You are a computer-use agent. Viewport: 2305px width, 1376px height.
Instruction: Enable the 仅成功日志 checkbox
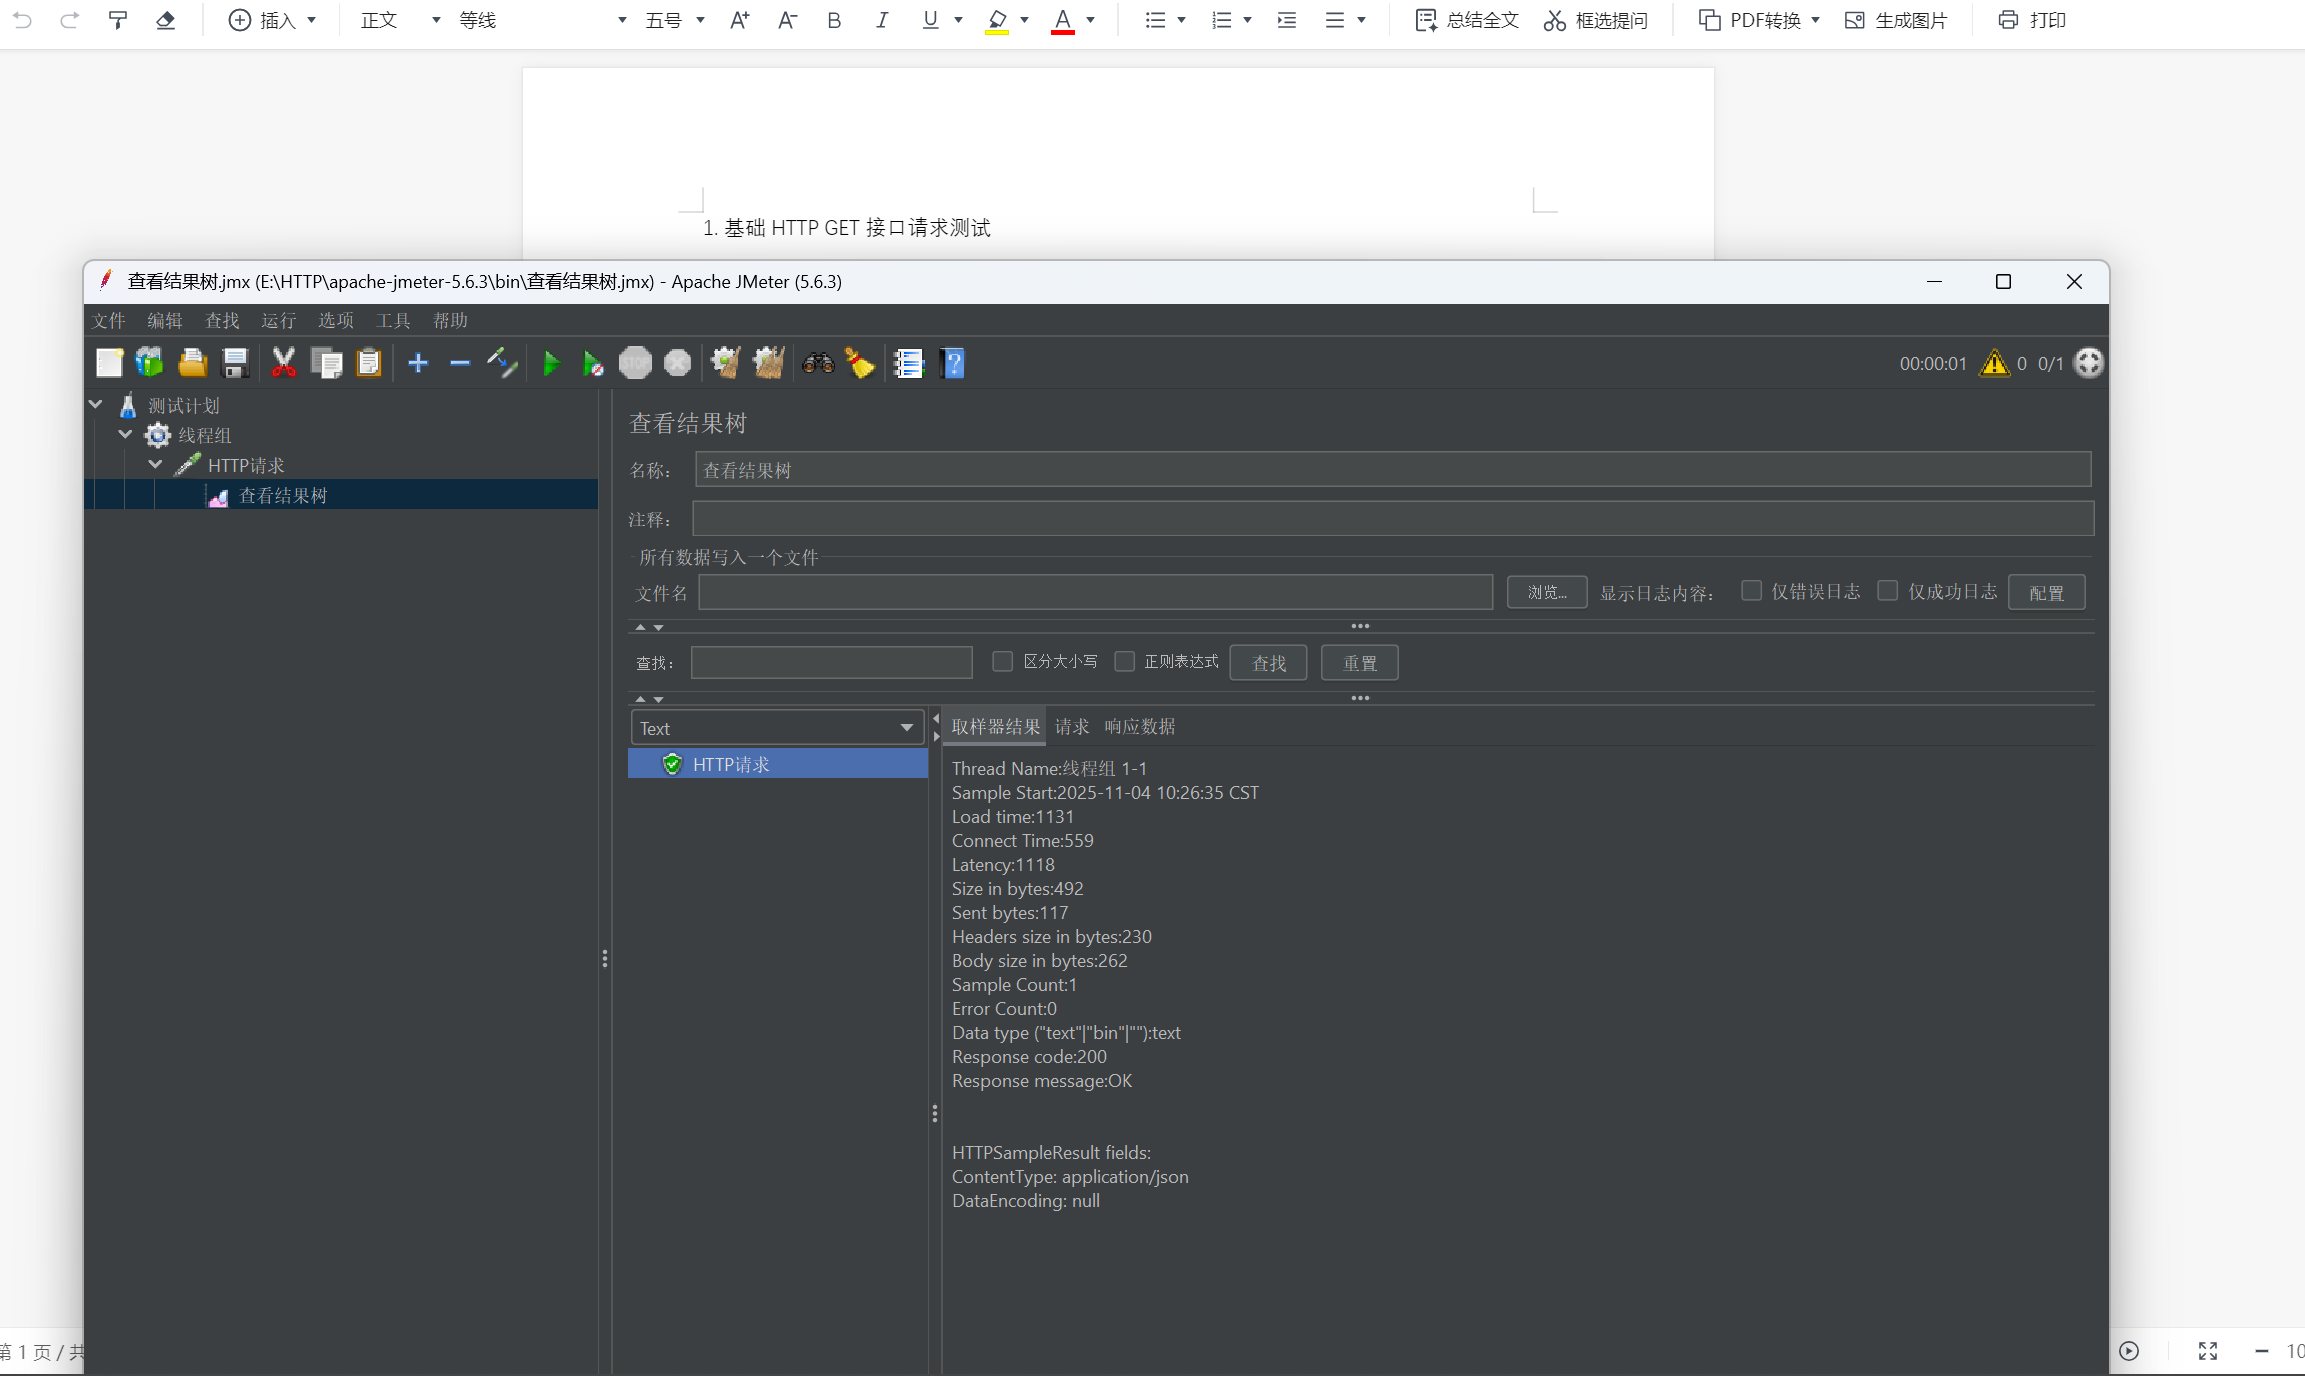point(1887,591)
